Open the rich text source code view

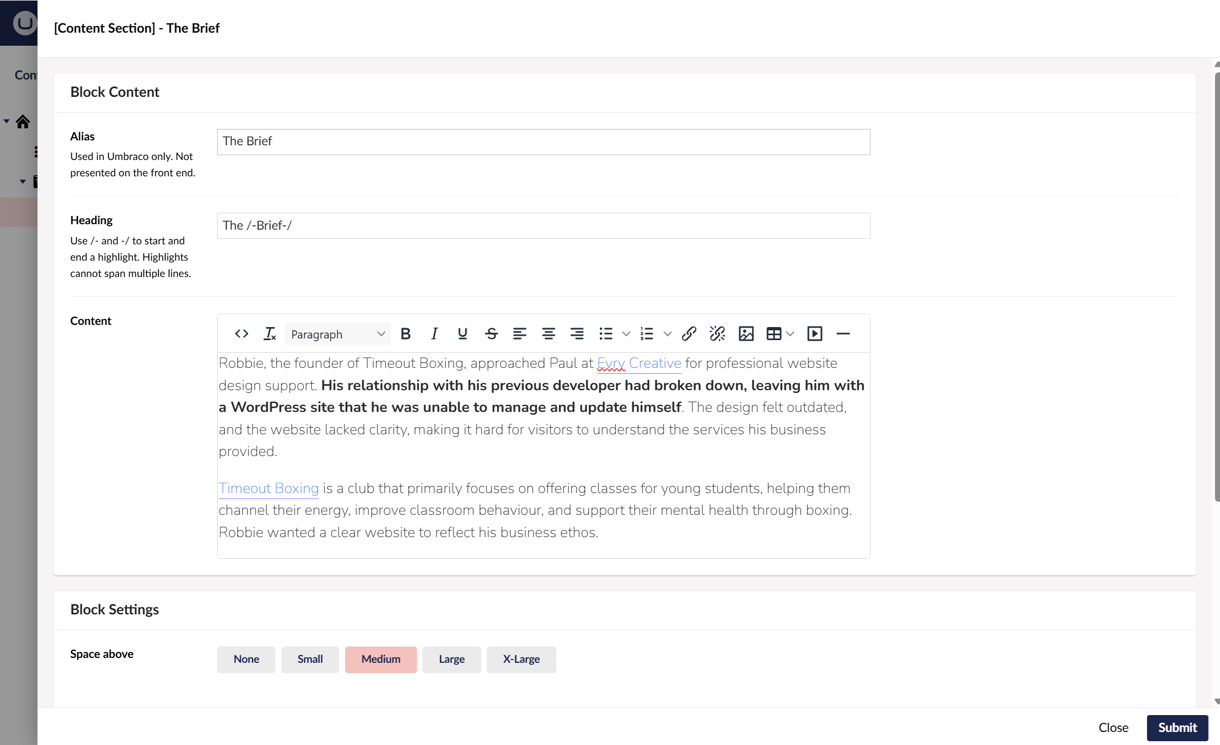(x=241, y=333)
